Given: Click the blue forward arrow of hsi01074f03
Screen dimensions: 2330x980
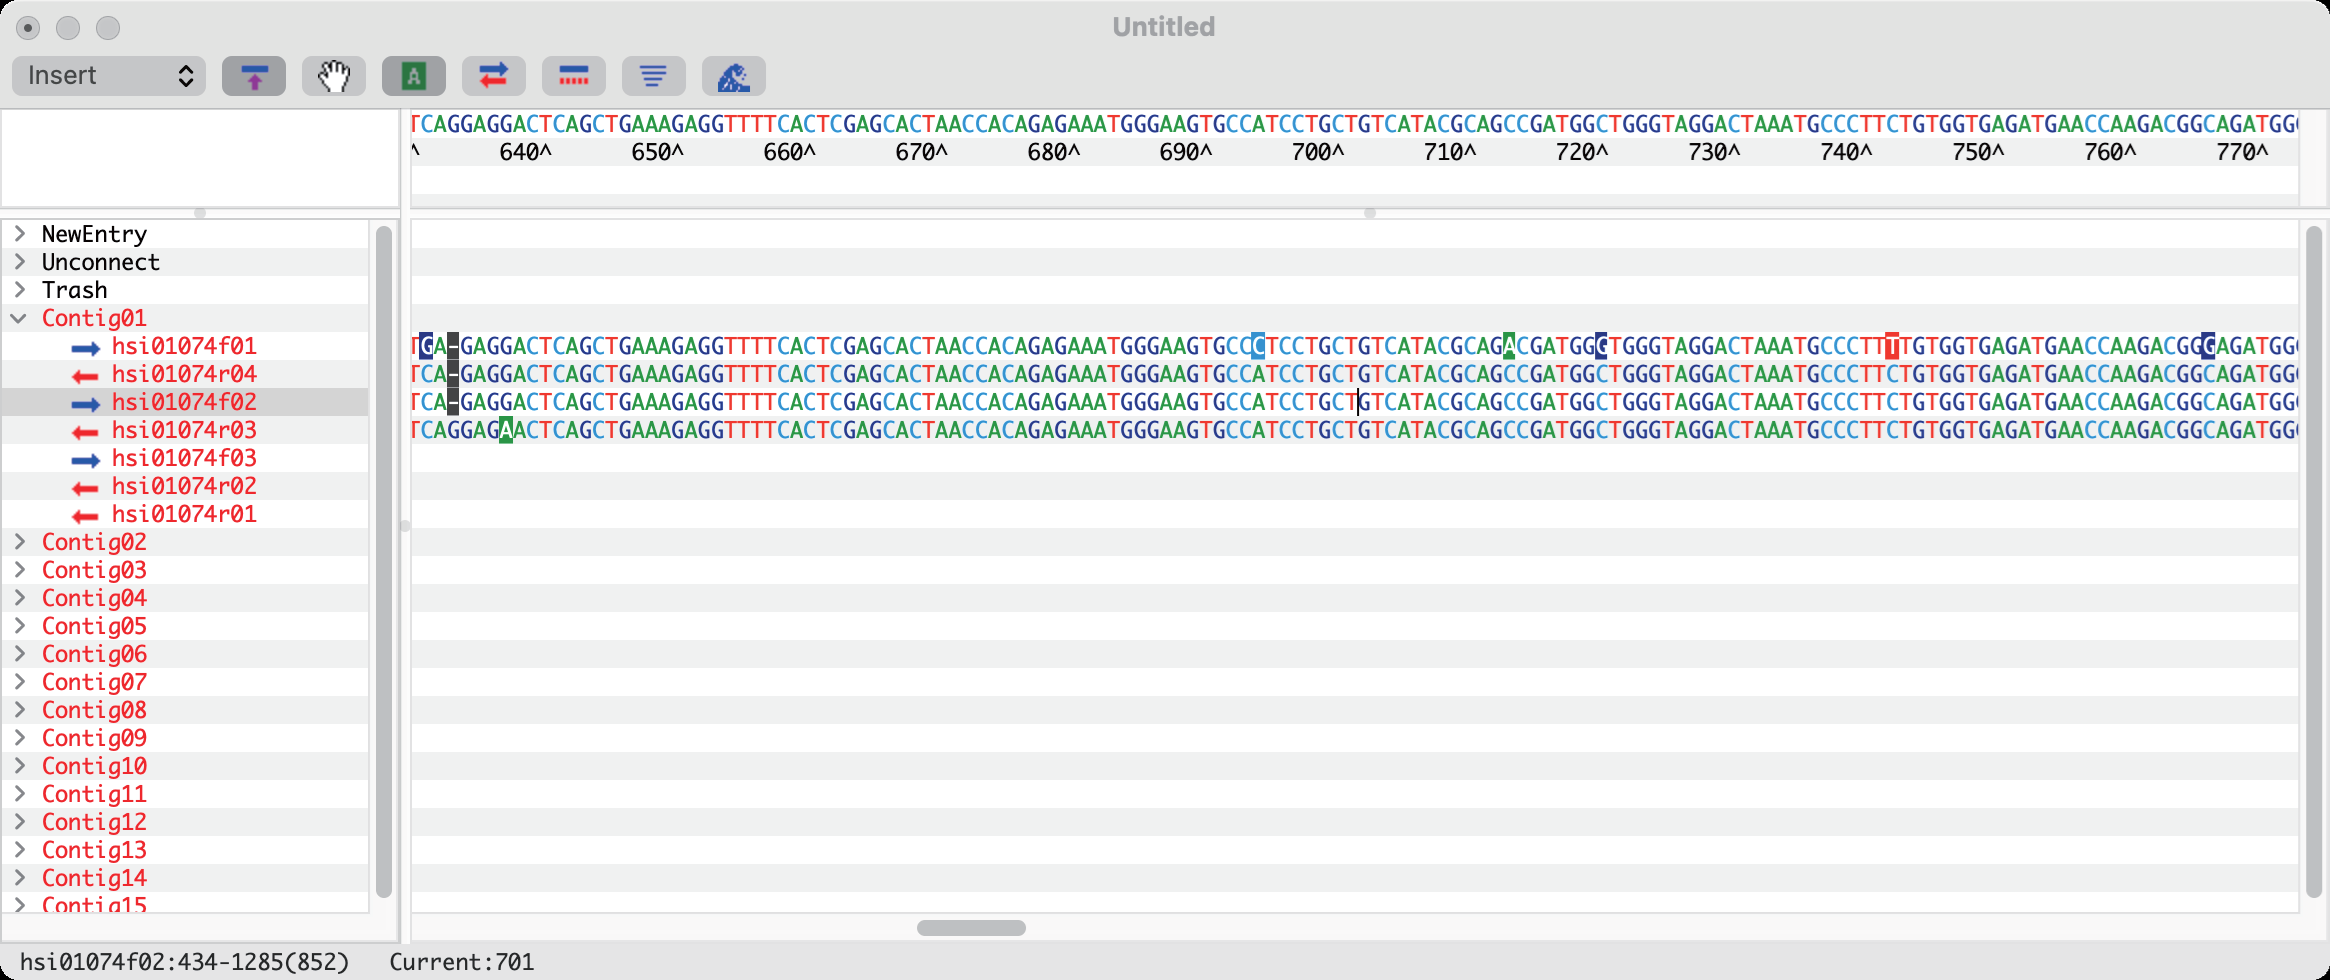Looking at the screenshot, I should tap(86, 460).
